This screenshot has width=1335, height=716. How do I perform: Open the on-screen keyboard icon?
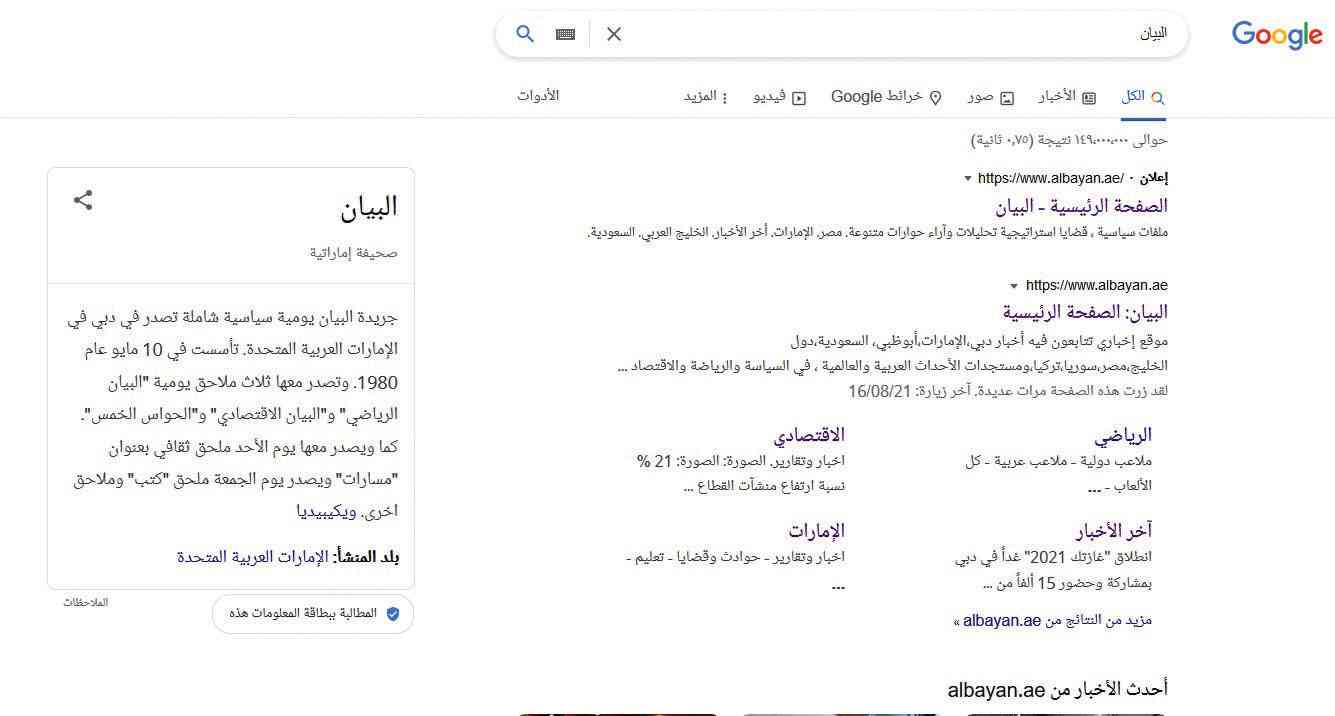(x=565, y=34)
